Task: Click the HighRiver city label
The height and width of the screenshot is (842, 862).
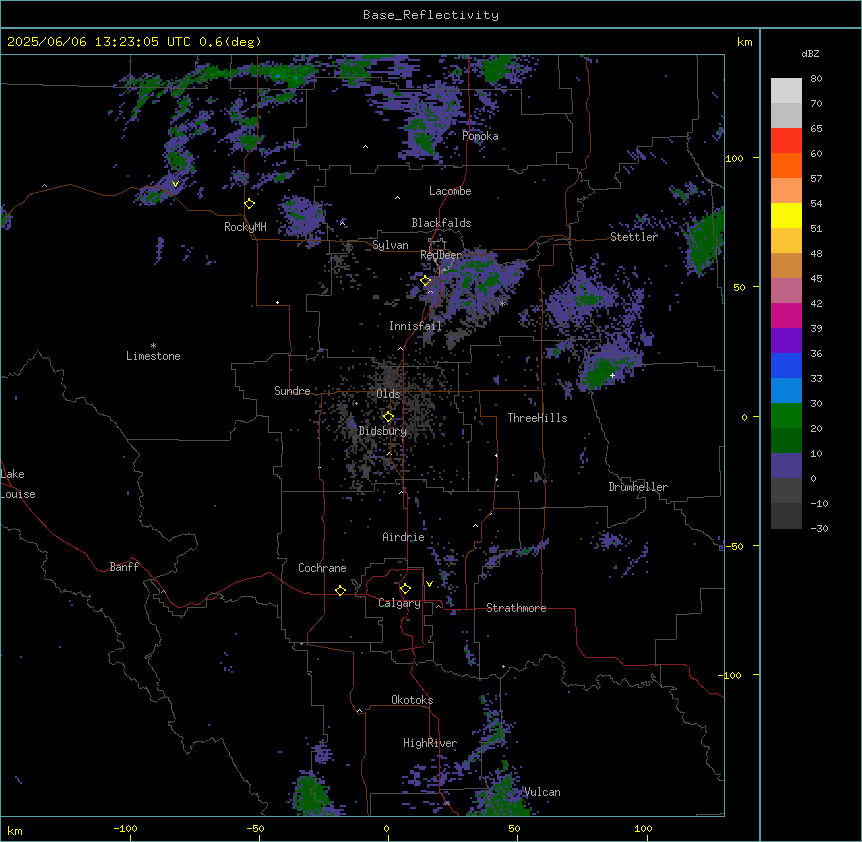Action: pyautogui.click(x=430, y=743)
